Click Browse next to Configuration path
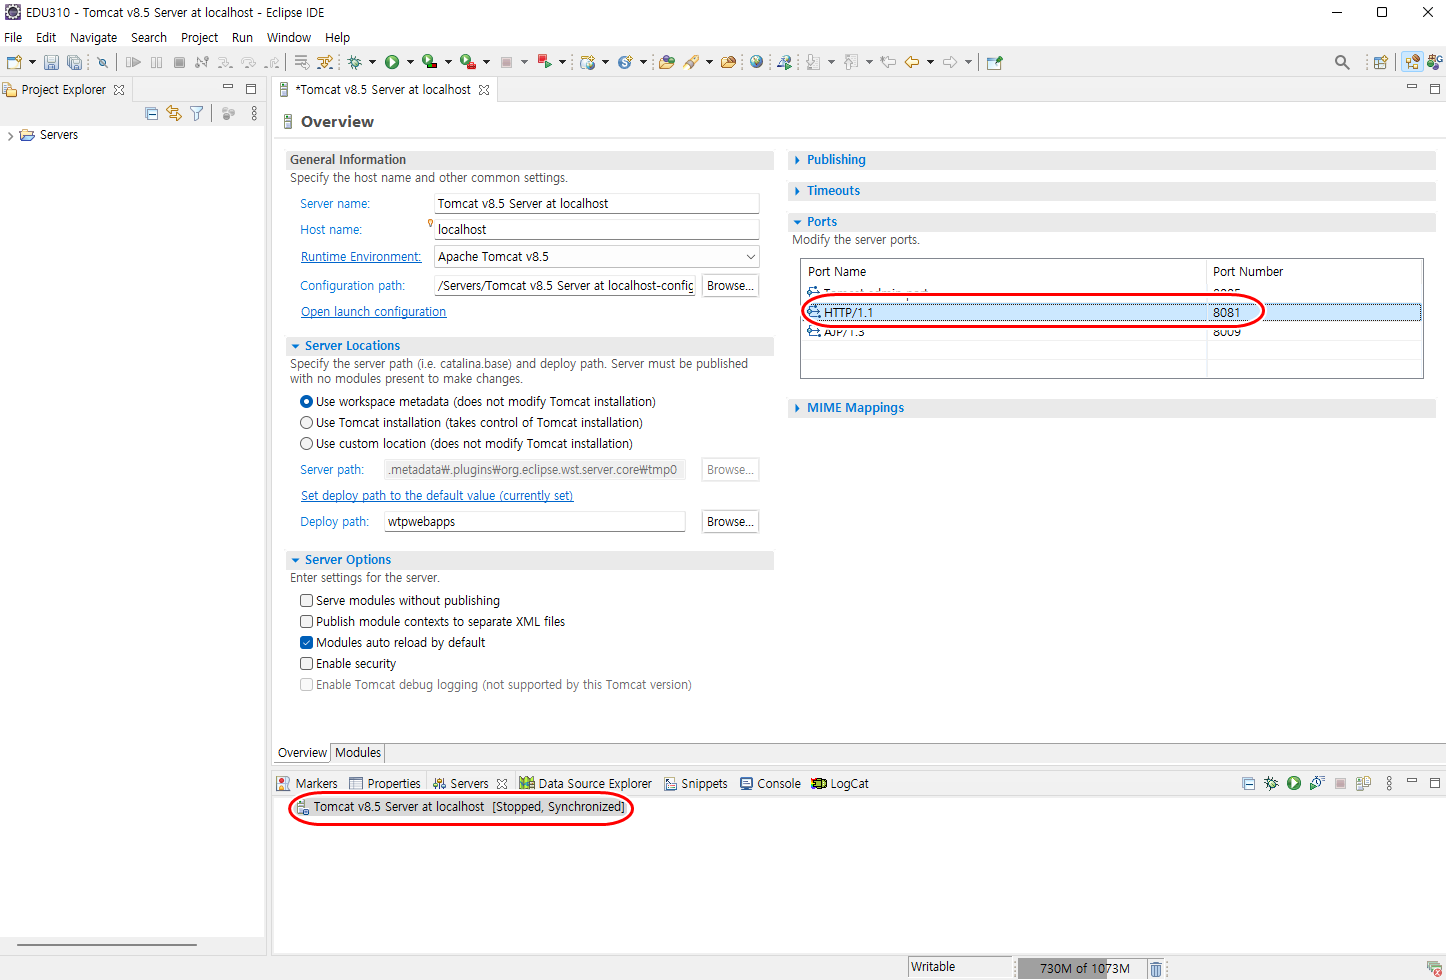The height and width of the screenshot is (980, 1446). pos(730,286)
